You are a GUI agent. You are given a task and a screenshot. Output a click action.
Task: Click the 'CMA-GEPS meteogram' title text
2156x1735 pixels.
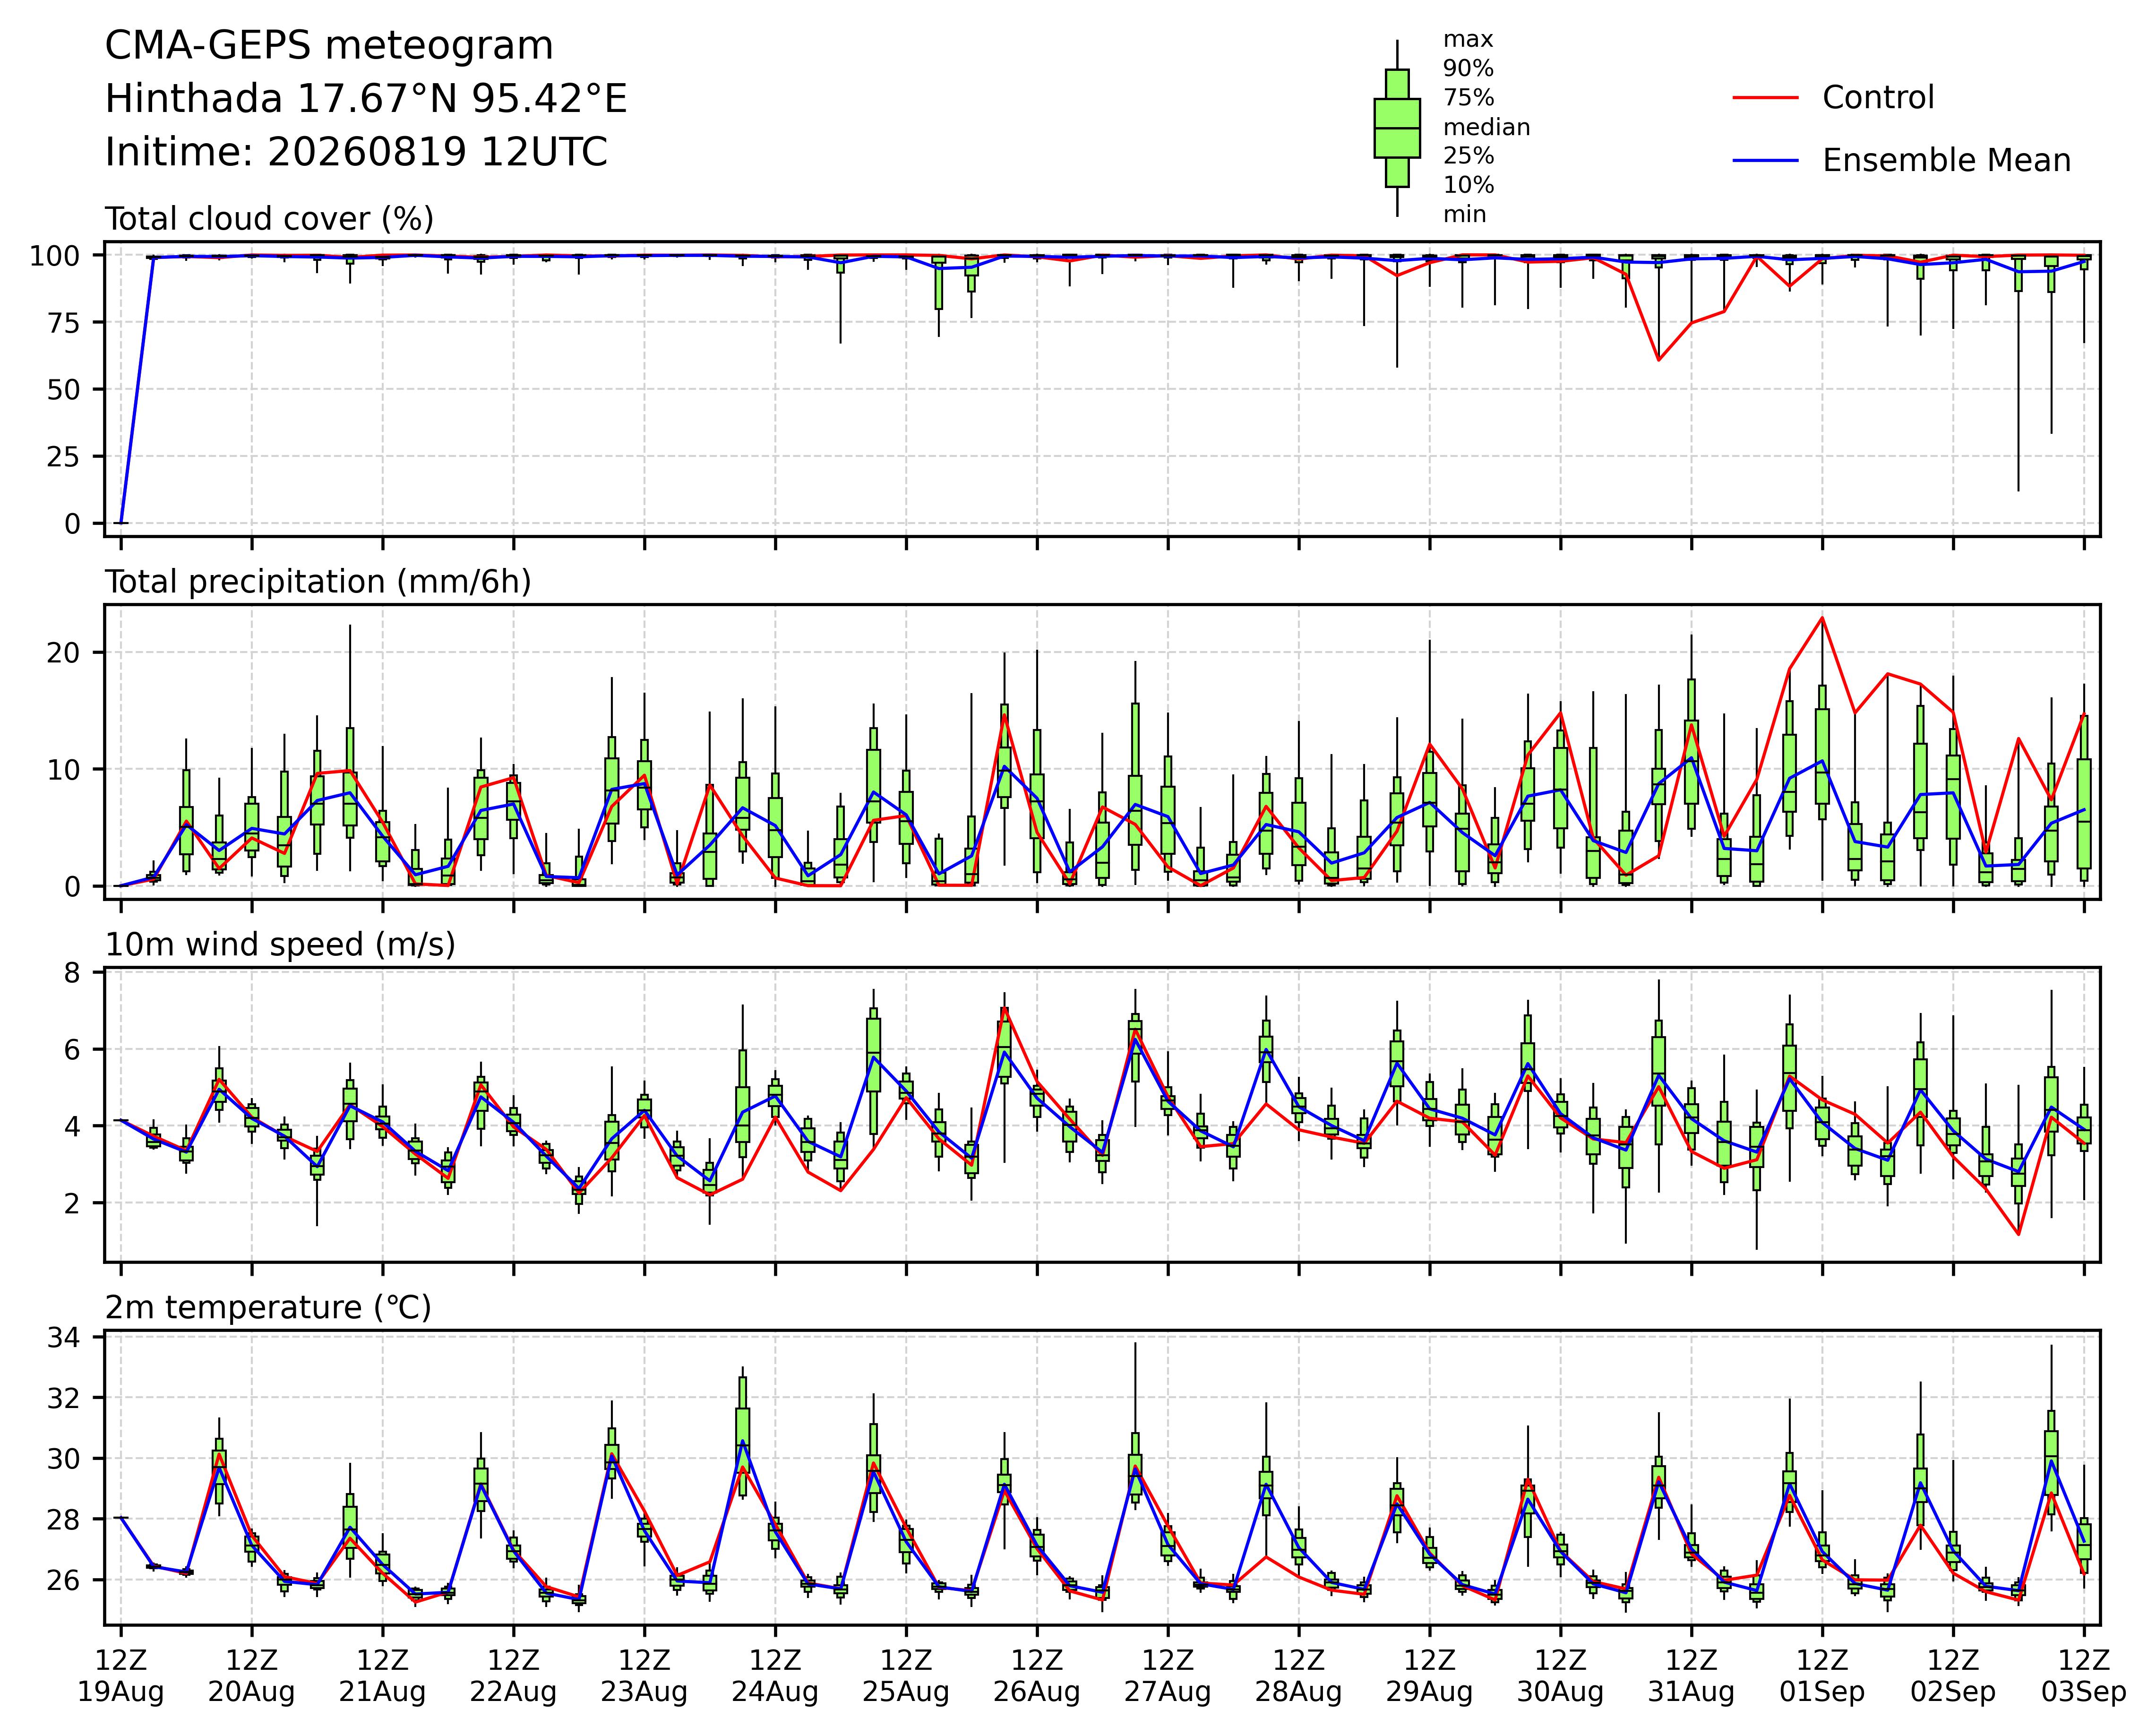pos(329,47)
